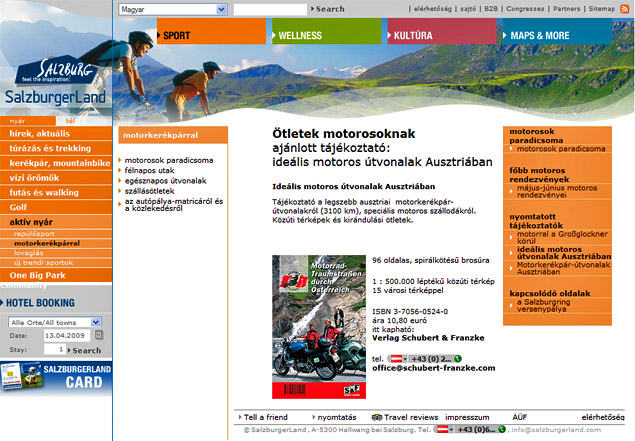Viewport: 635px width, 441px height.
Task: Open futás és walking menu item
Action: (x=56, y=192)
